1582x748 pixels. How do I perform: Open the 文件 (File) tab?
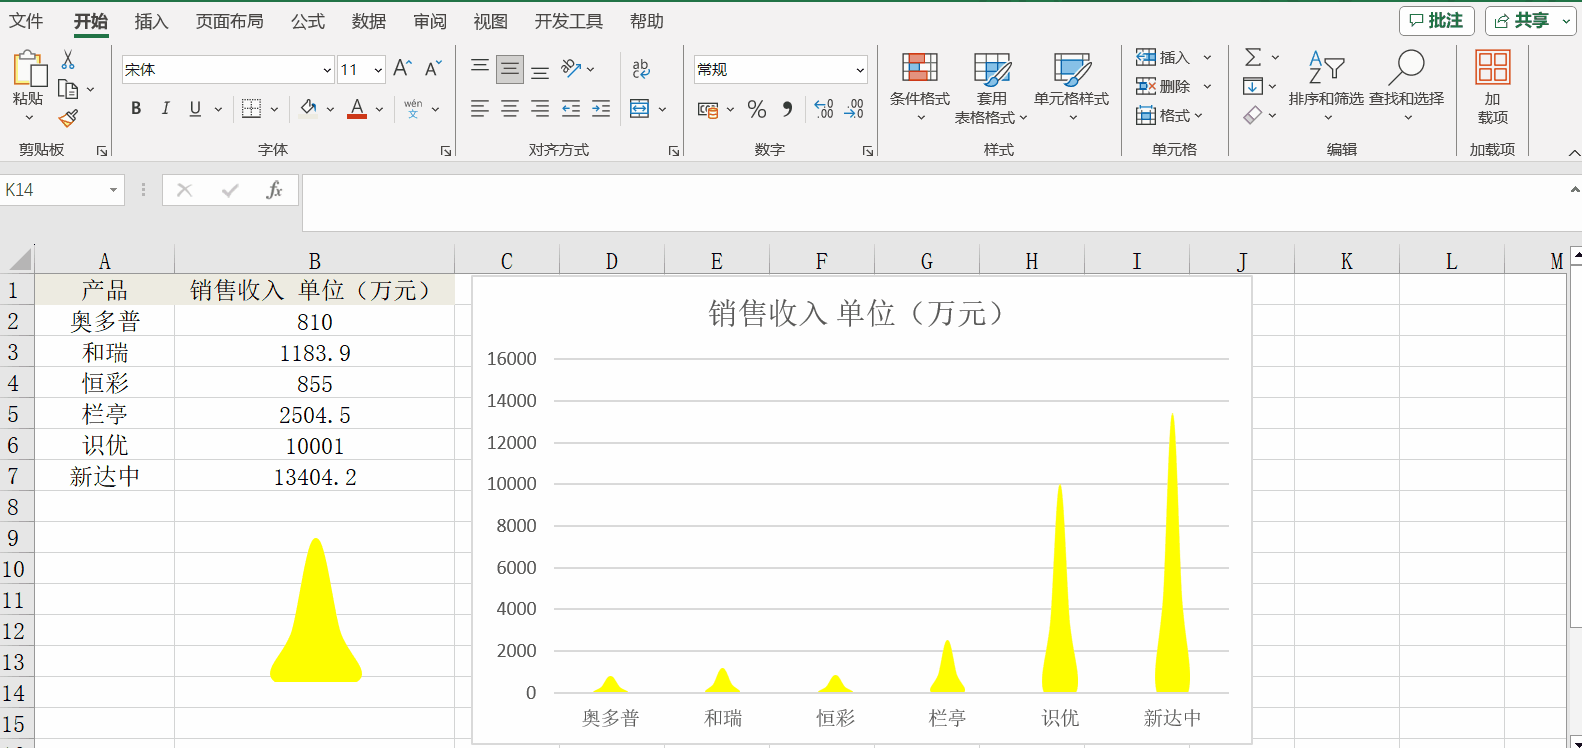click(x=26, y=21)
